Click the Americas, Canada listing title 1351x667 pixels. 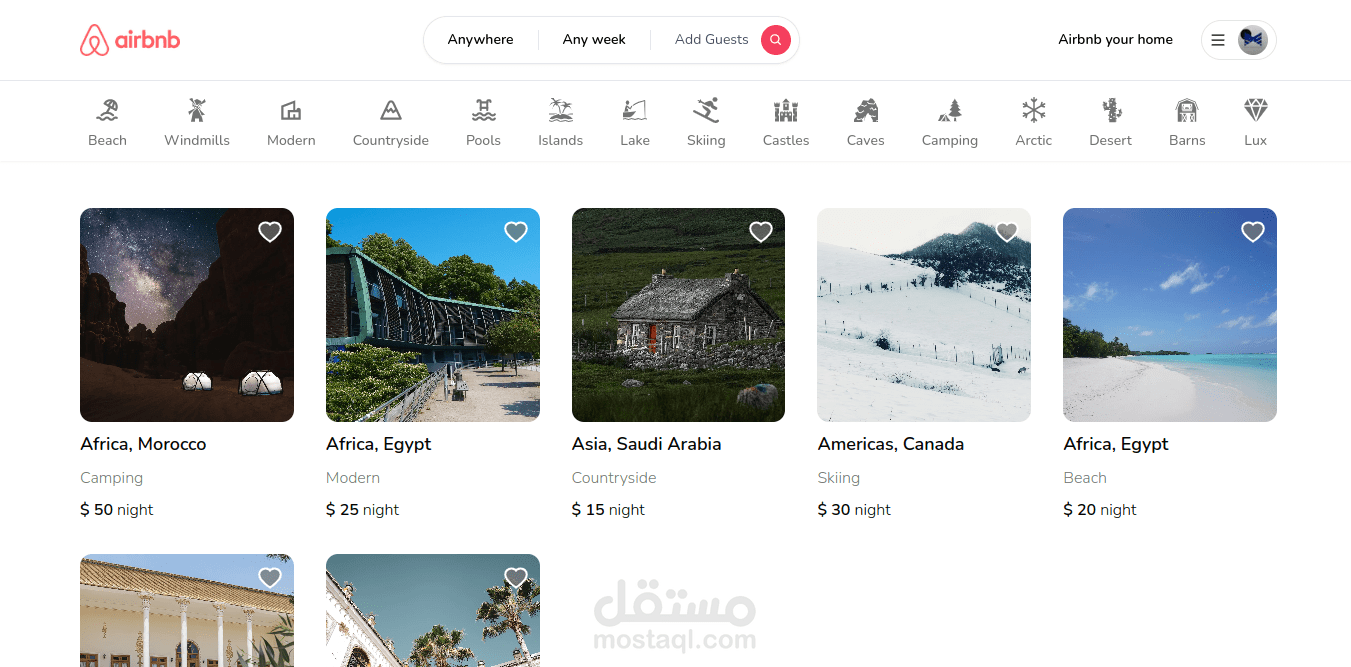[x=891, y=444]
